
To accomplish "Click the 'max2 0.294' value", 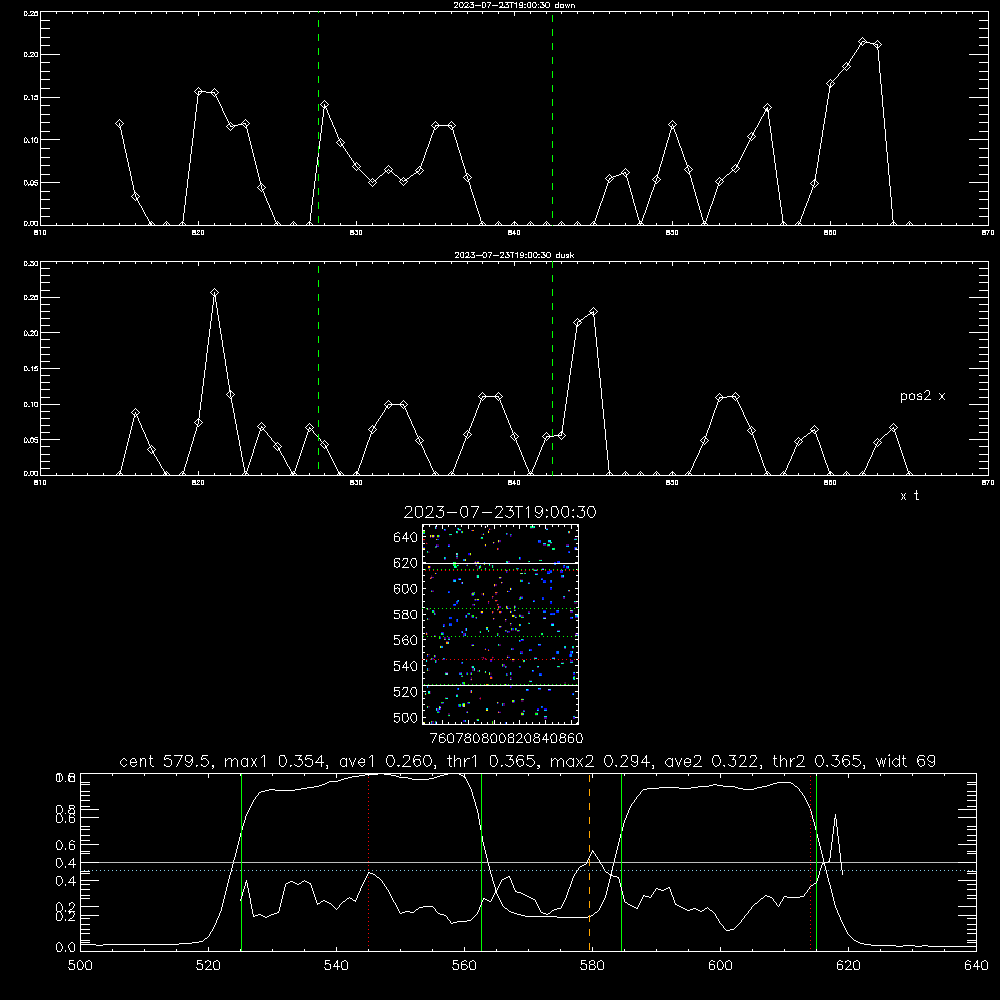I will pyautogui.click(x=600, y=761).
